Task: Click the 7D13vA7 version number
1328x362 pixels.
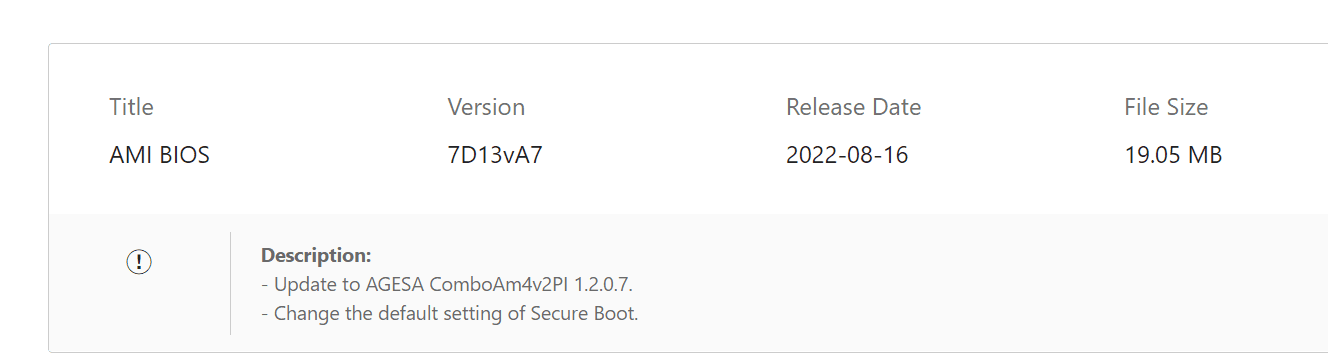Action: pyautogui.click(x=495, y=155)
